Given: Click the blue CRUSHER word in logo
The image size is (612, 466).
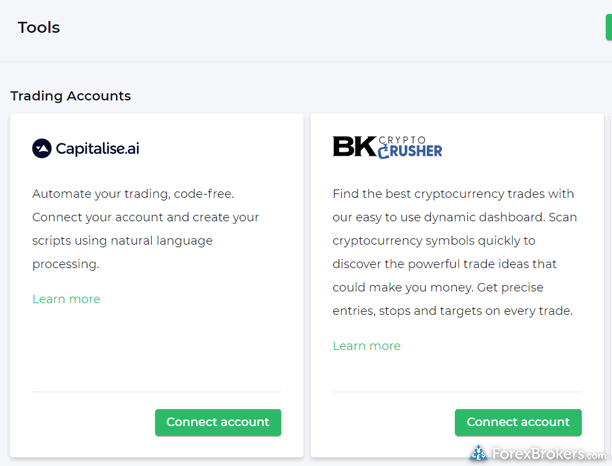Looking at the screenshot, I should 411,152.
